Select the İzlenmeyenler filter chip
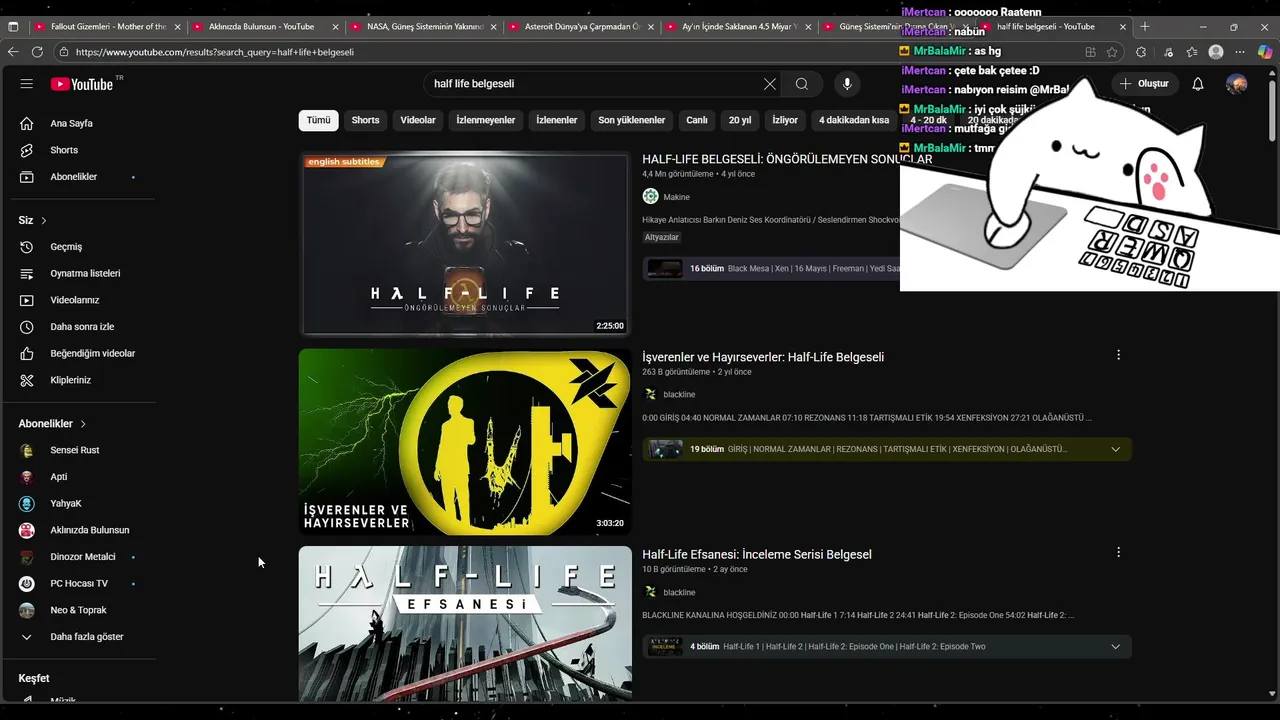Viewport: 1280px width, 720px height. [486, 120]
